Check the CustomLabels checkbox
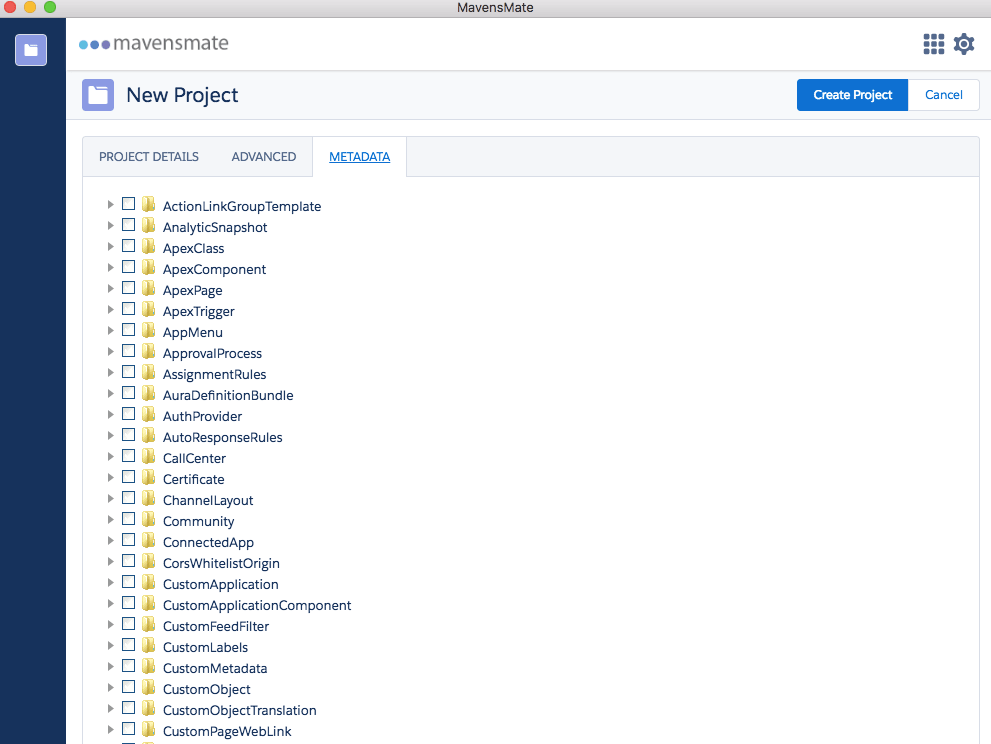991x744 pixels. [128, 644]
